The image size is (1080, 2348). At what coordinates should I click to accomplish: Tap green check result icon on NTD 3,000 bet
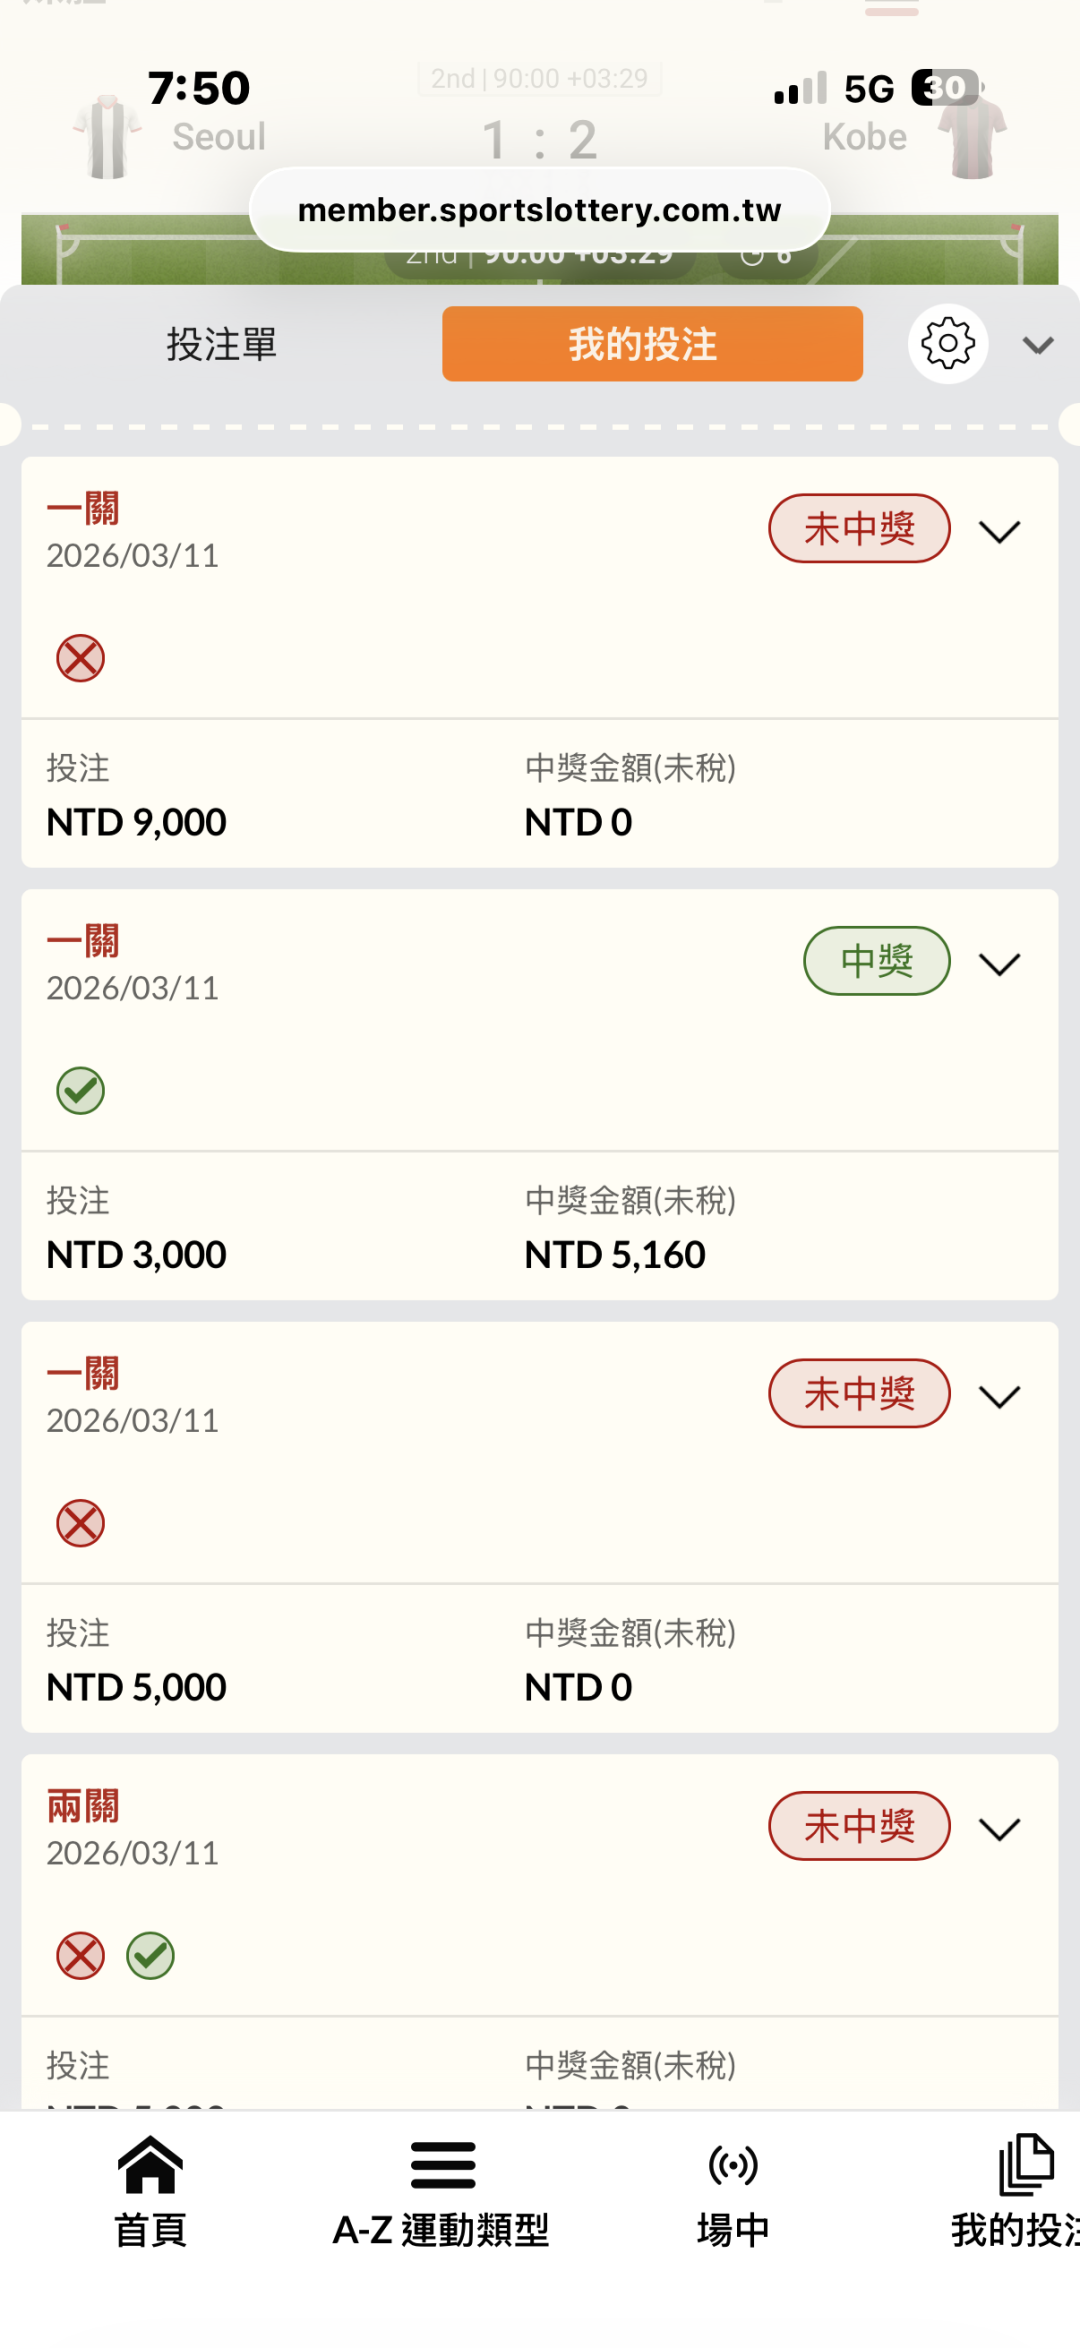pos(81,1090)
